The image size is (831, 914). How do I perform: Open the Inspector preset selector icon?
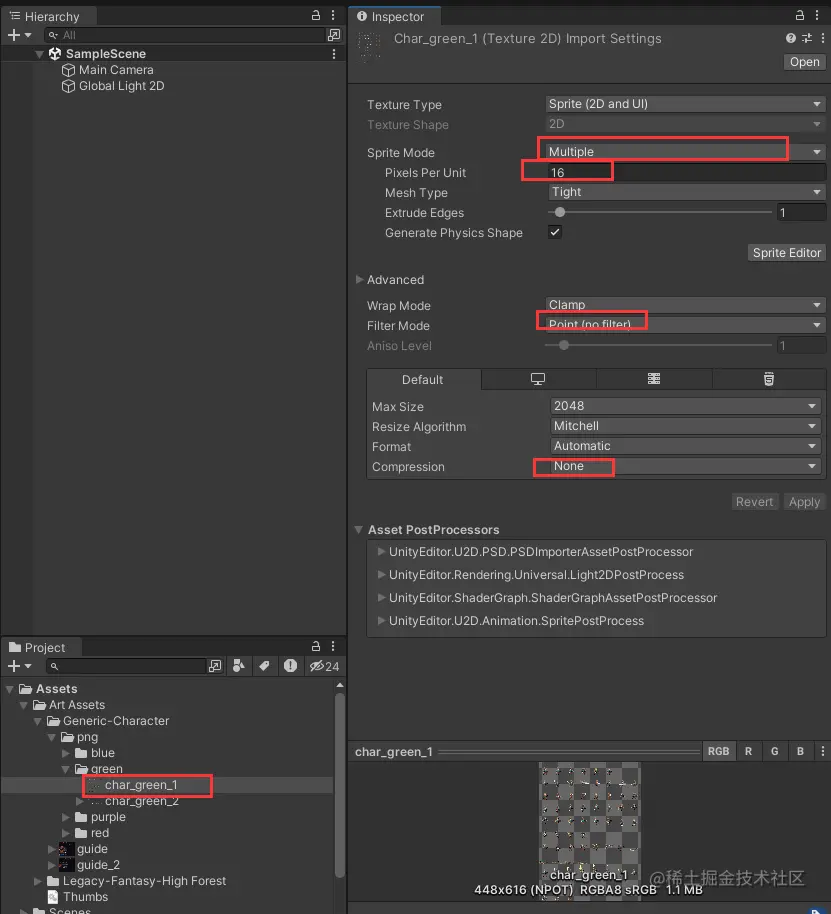click(x=807, y=38)
